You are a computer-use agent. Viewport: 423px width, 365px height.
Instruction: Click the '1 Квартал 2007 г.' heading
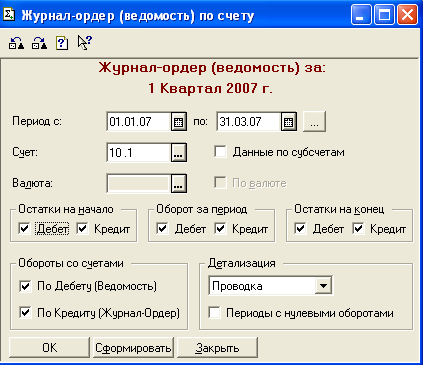(x=210, y=88)
